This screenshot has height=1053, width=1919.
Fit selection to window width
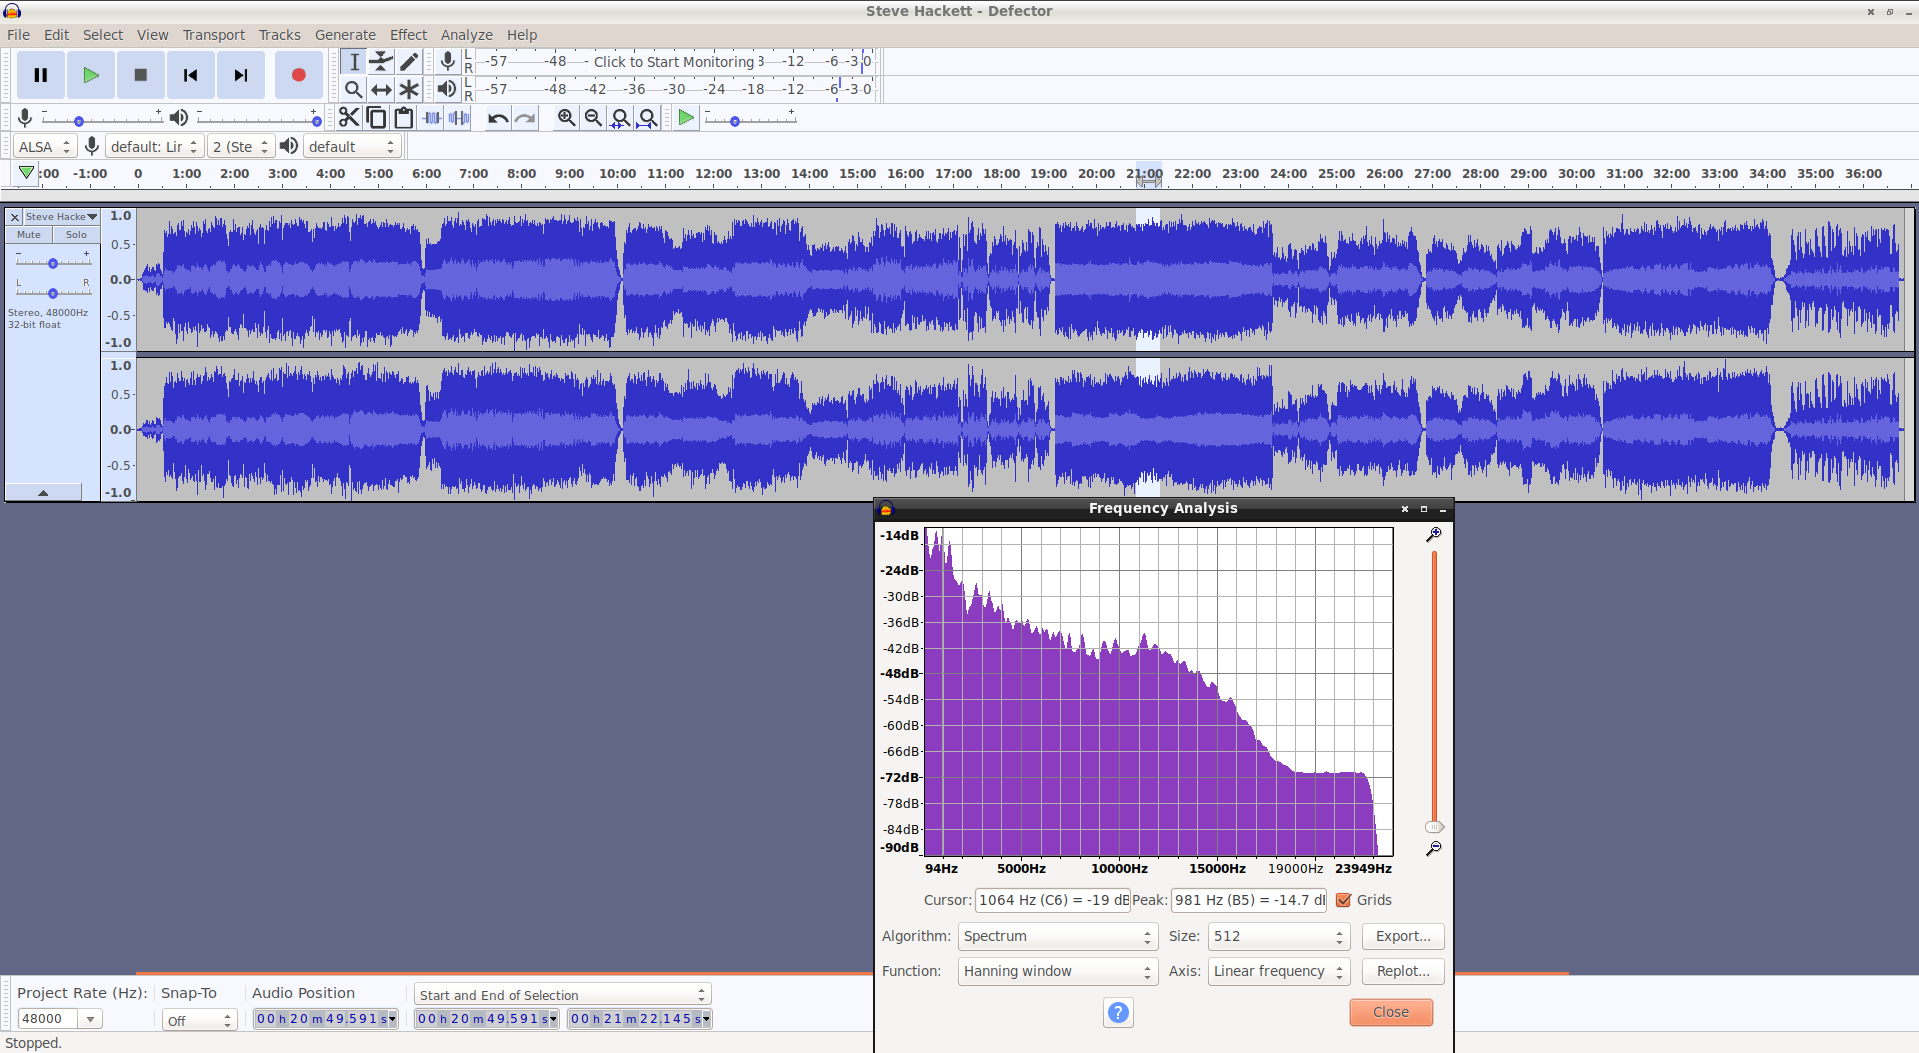[x=620, y=118]
